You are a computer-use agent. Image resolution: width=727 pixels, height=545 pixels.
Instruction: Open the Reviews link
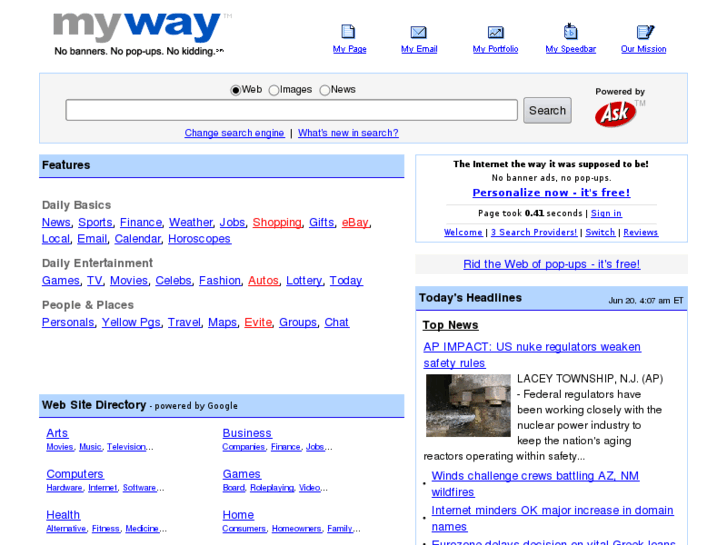click(x=640, y=232)
